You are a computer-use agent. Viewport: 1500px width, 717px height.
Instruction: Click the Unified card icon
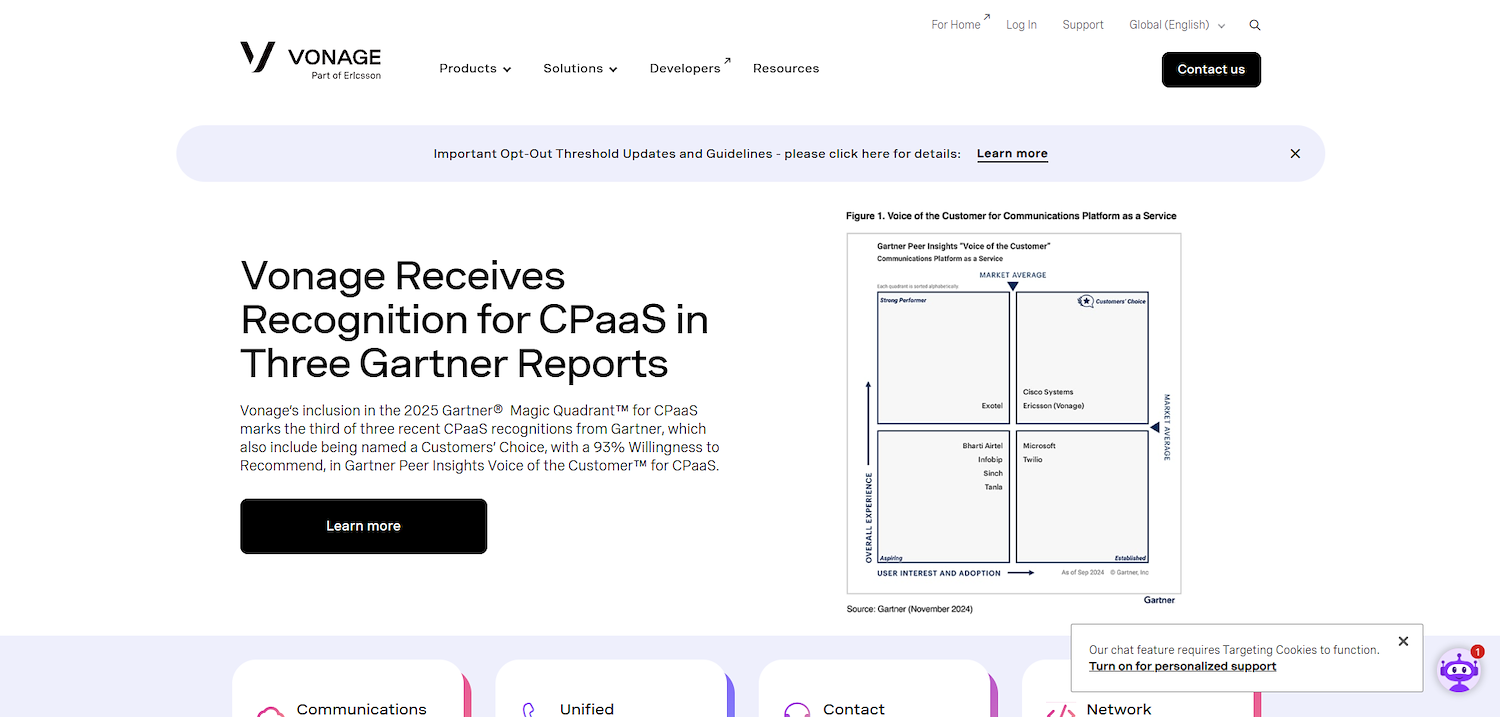[530, 711]
